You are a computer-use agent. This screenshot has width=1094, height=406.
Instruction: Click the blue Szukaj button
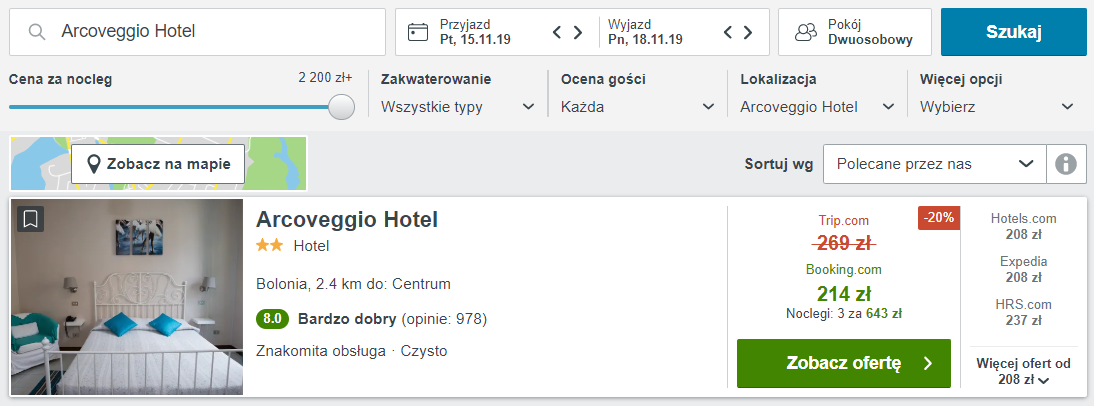coord(1013,32)
